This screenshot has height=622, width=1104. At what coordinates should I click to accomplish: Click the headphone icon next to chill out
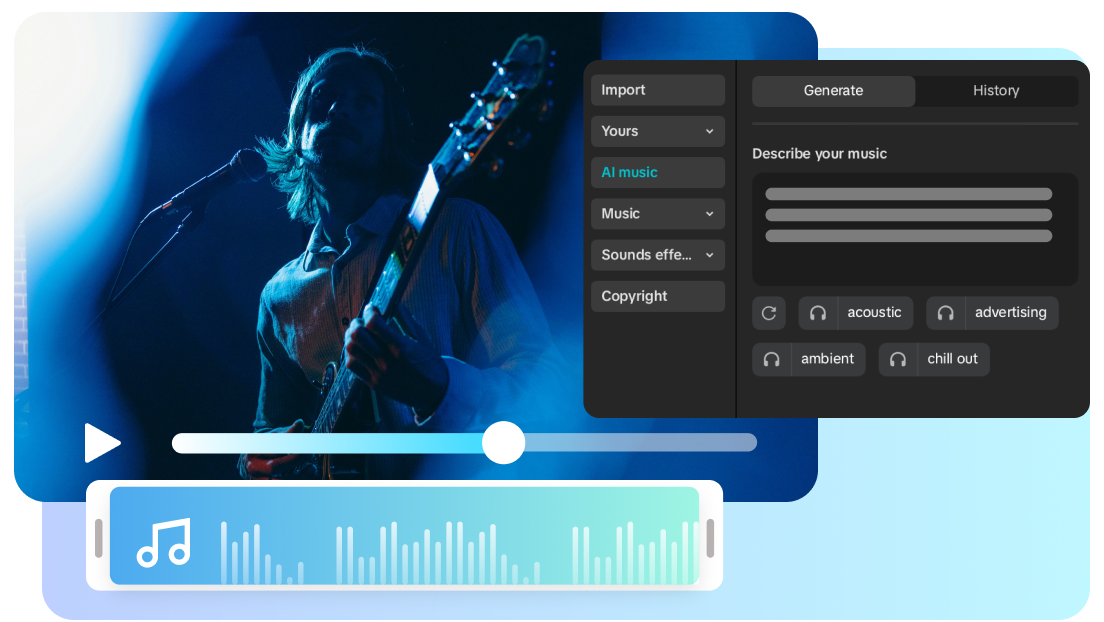coord(897,359)
